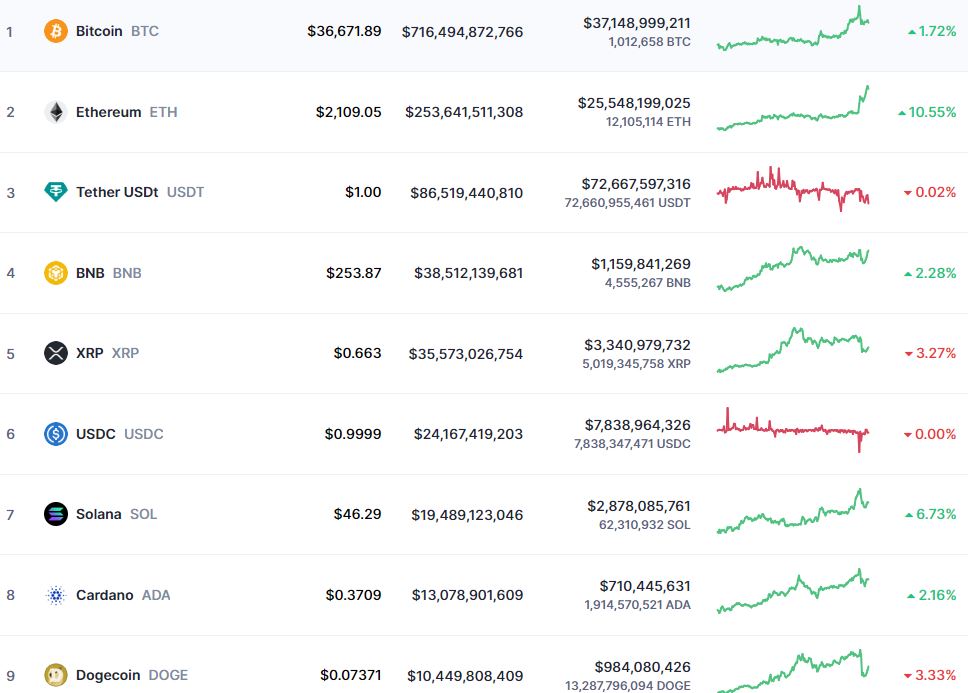This screenshot has height=693, width=968.
Task: Click market cap $716,494,872,766
Action: (x=462, y=32)
